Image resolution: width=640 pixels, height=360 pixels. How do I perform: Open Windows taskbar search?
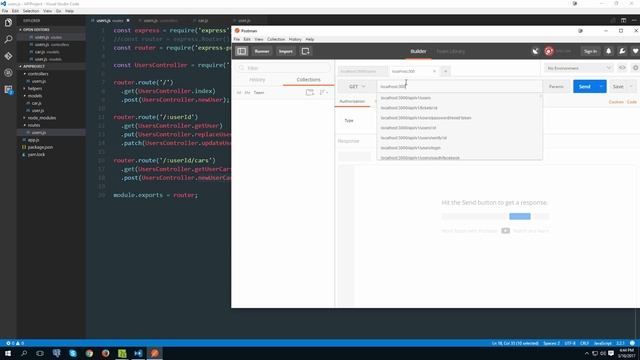click(x=24, y=353)
